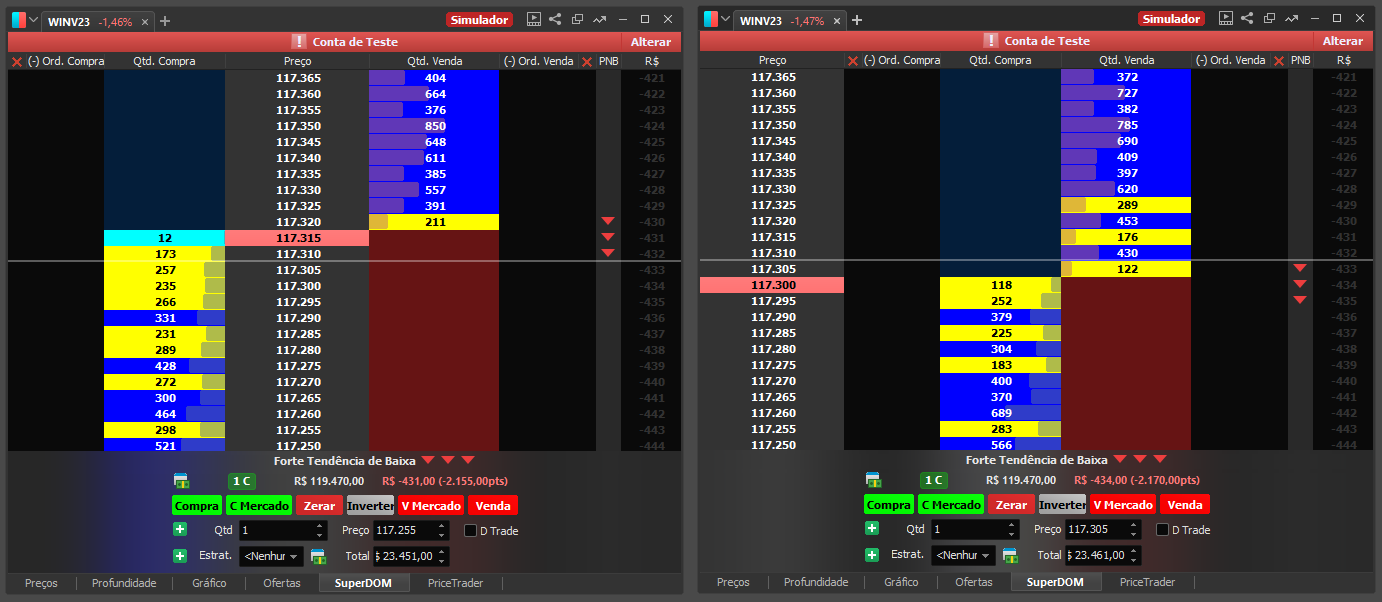Add a new tab in right window
This screenshot has width=1382, height=602.
tap(857, 21)
